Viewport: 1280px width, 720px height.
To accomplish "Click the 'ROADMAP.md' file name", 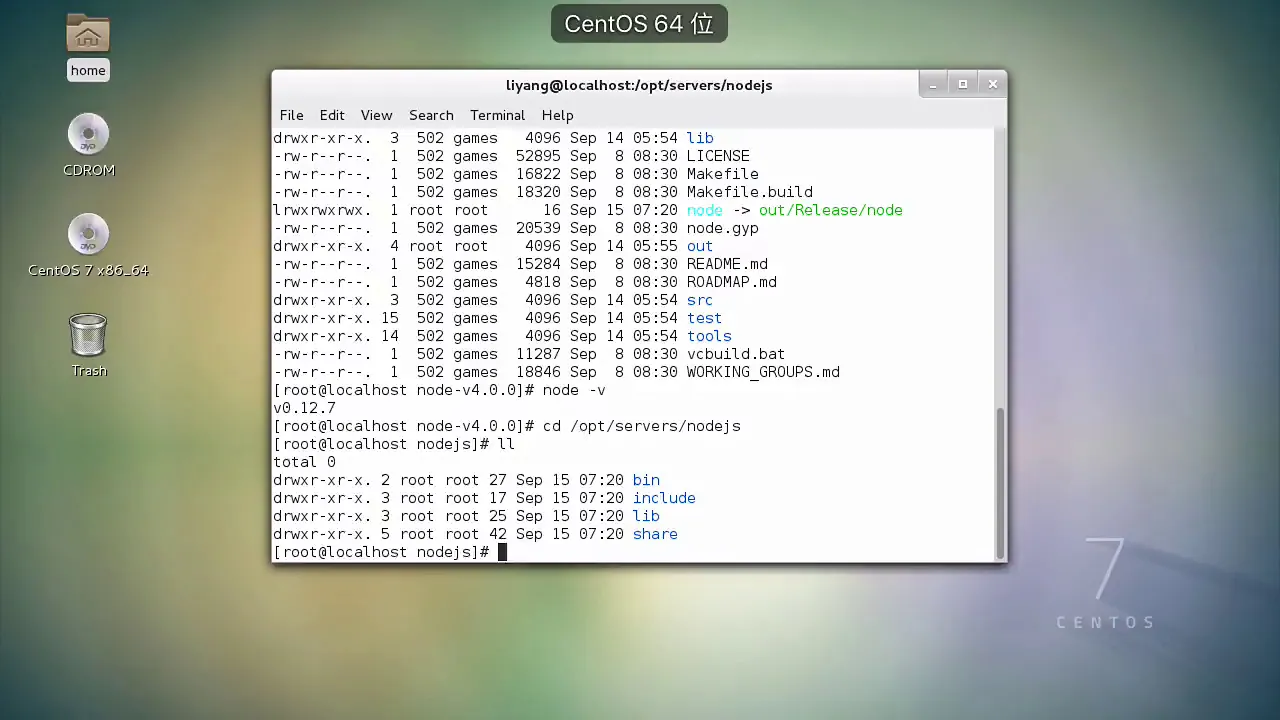I will pyautogui.click(x=732, y=282).
